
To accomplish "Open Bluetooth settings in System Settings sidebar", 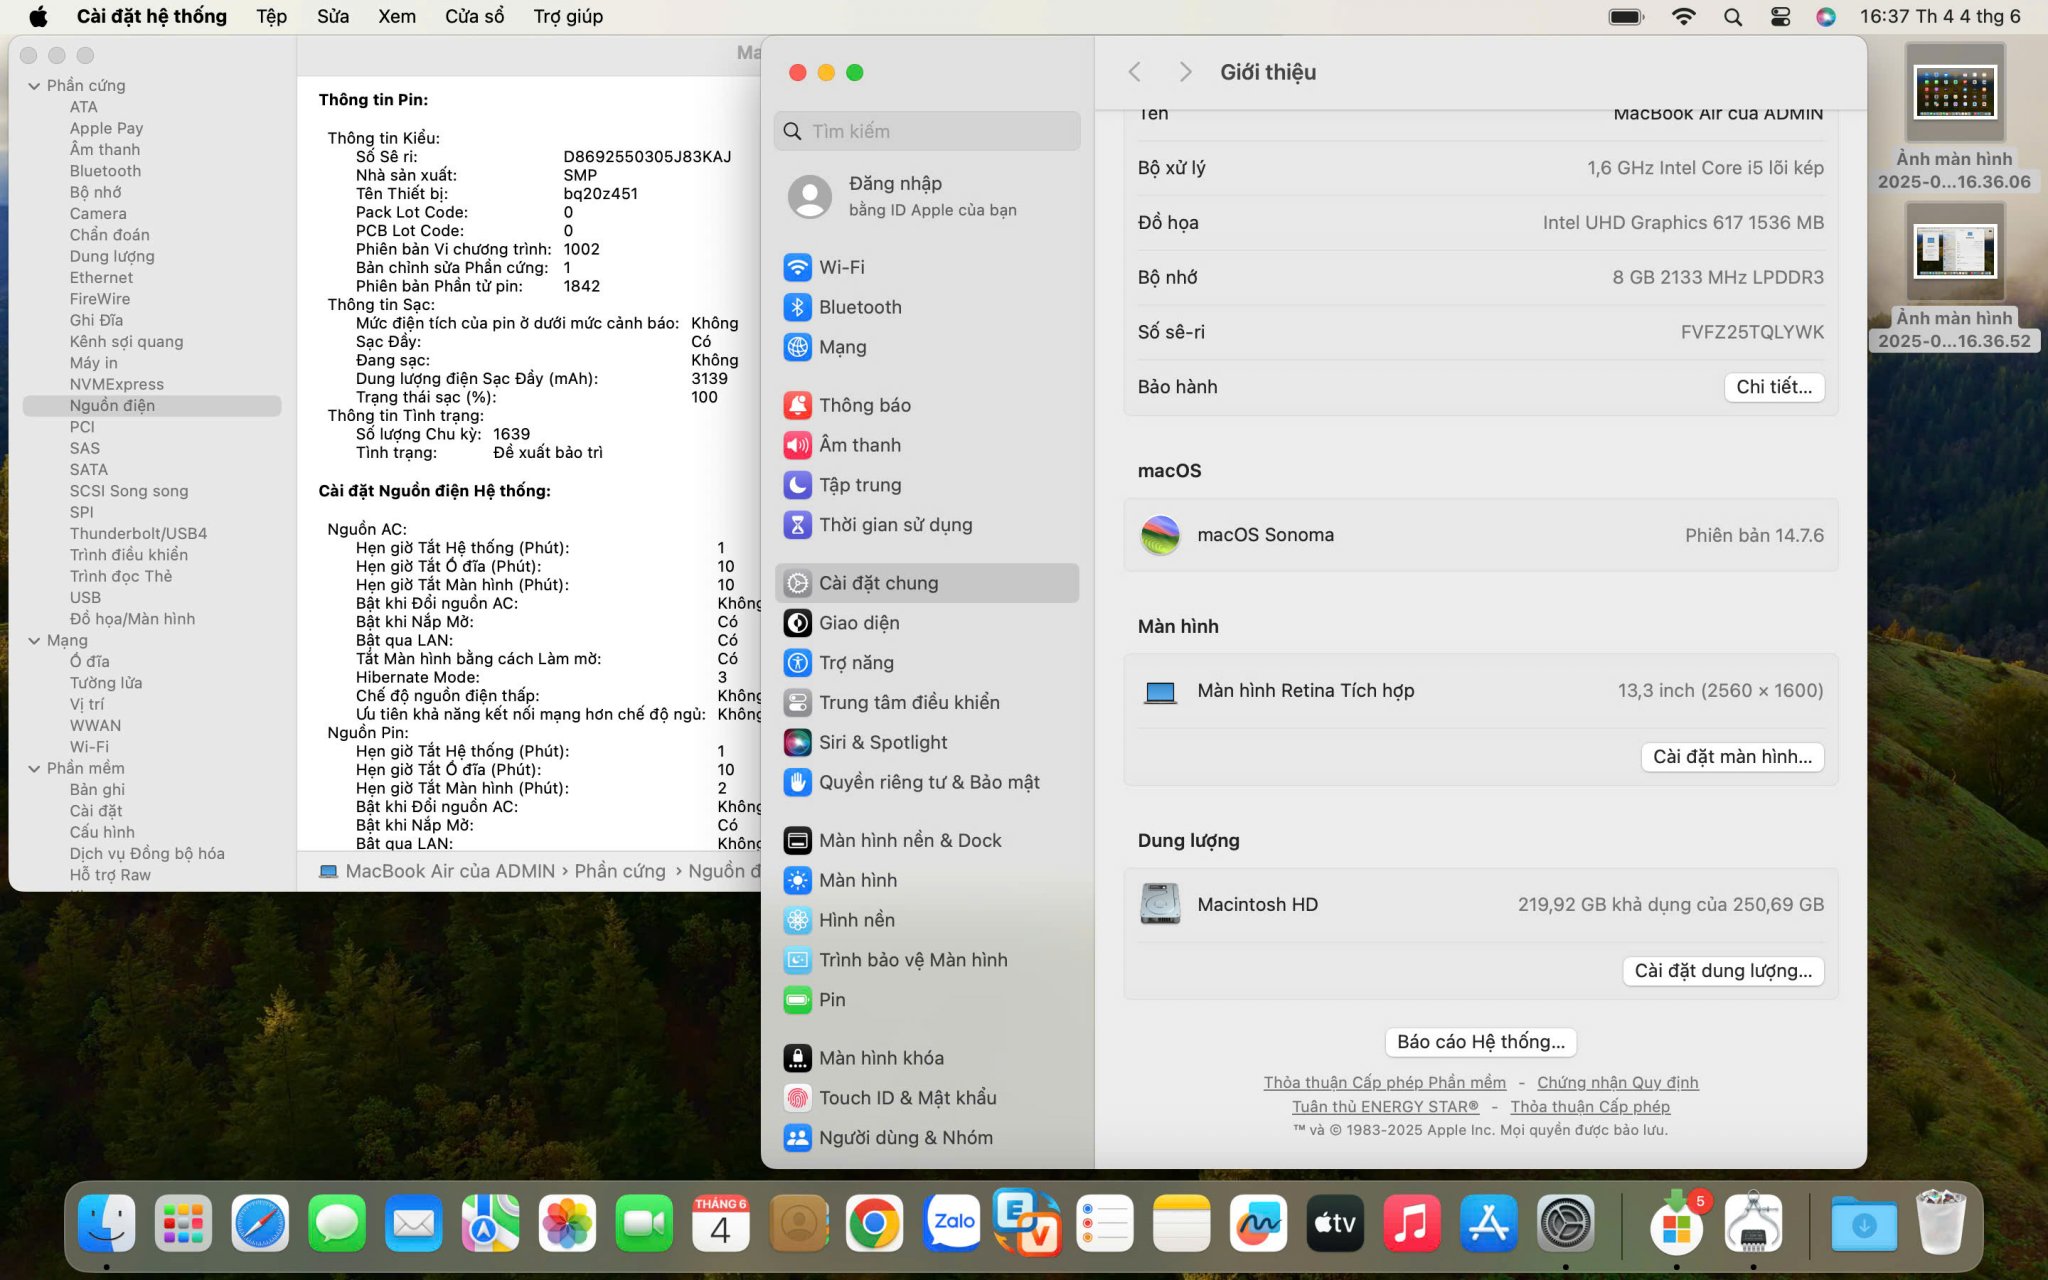I will coord(927,307).
